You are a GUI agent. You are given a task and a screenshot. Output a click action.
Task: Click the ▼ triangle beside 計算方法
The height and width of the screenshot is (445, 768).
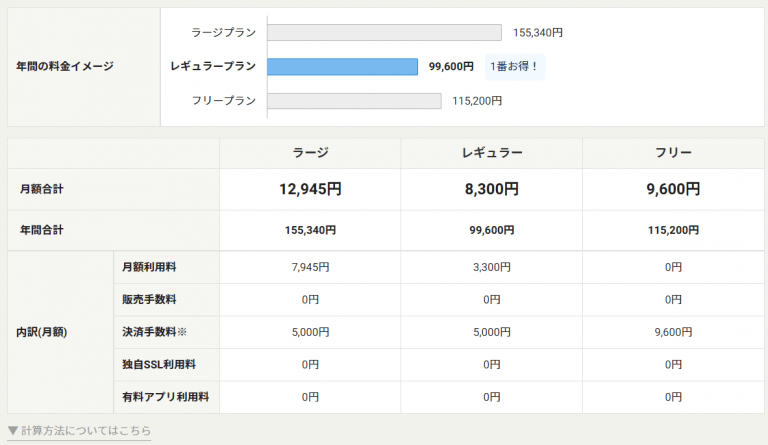click(x=13, y=431)
